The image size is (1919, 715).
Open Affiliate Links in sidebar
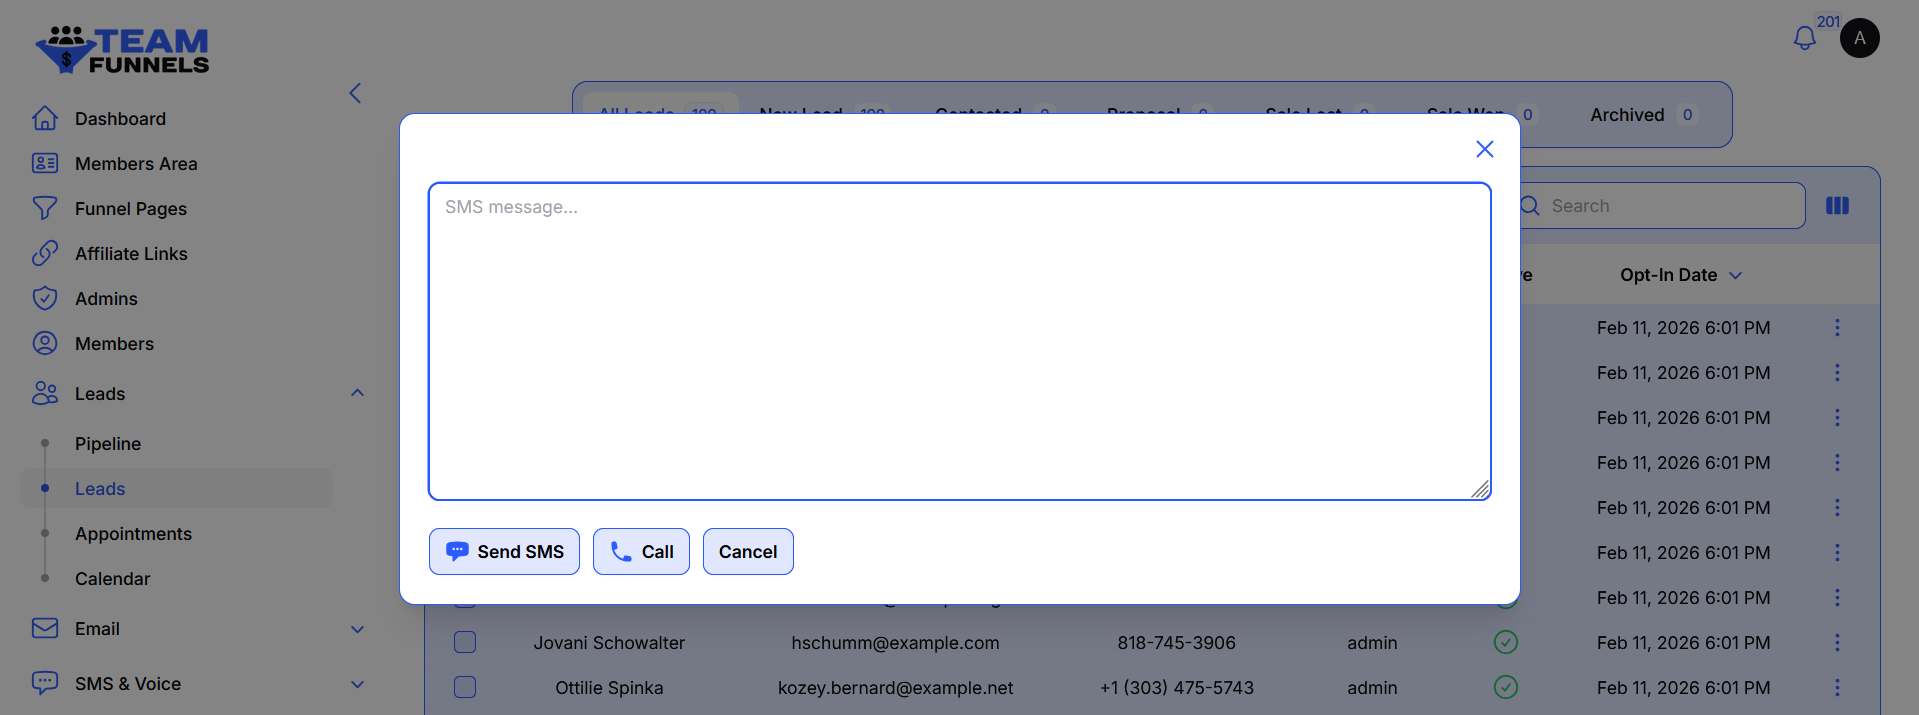[x=130, y=254]
